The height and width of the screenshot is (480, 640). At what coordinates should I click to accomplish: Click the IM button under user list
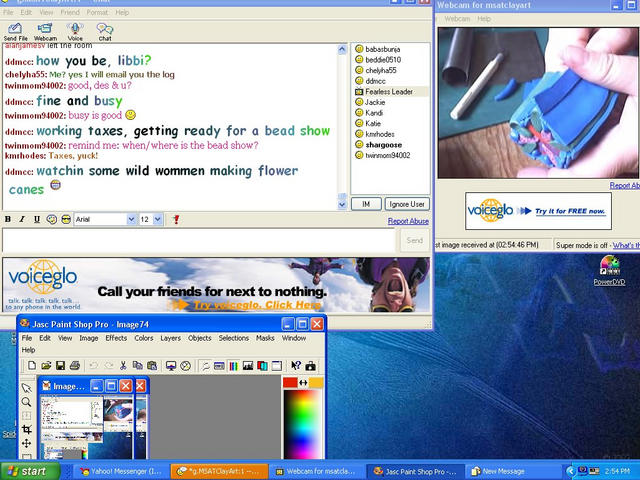[366, 204]
